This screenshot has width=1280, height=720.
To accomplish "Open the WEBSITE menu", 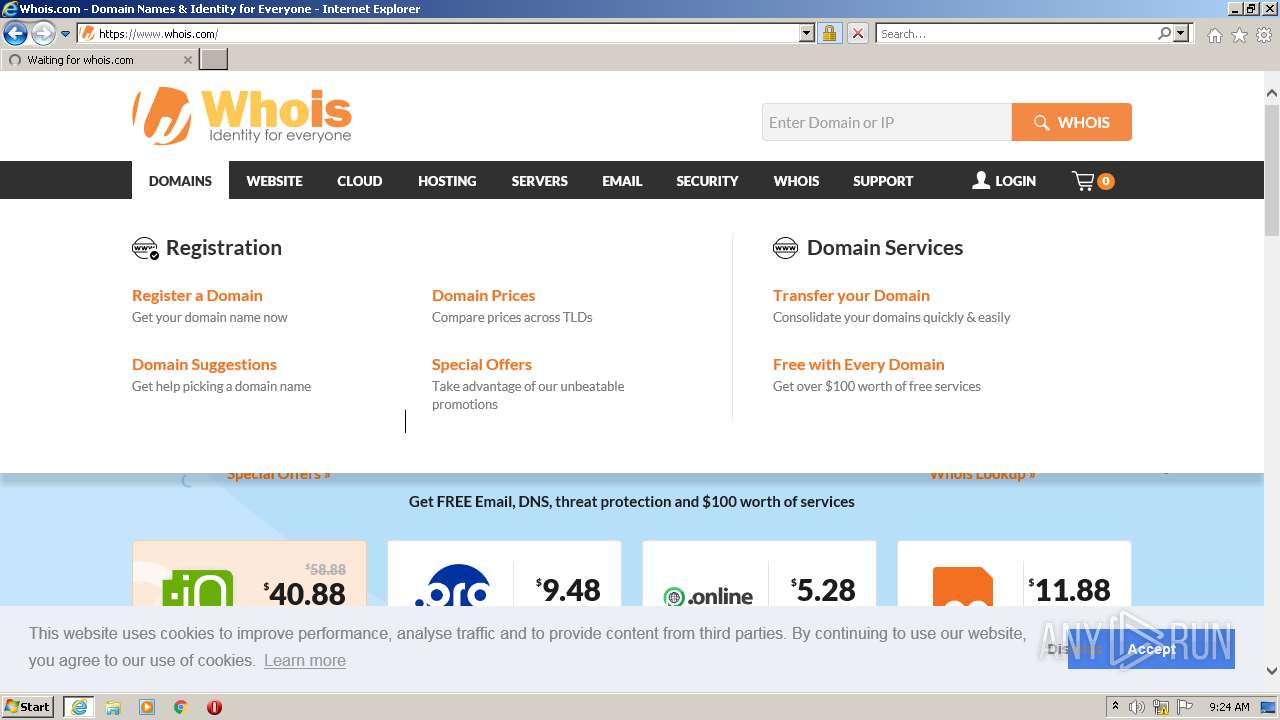I will [x=274, y=181].
